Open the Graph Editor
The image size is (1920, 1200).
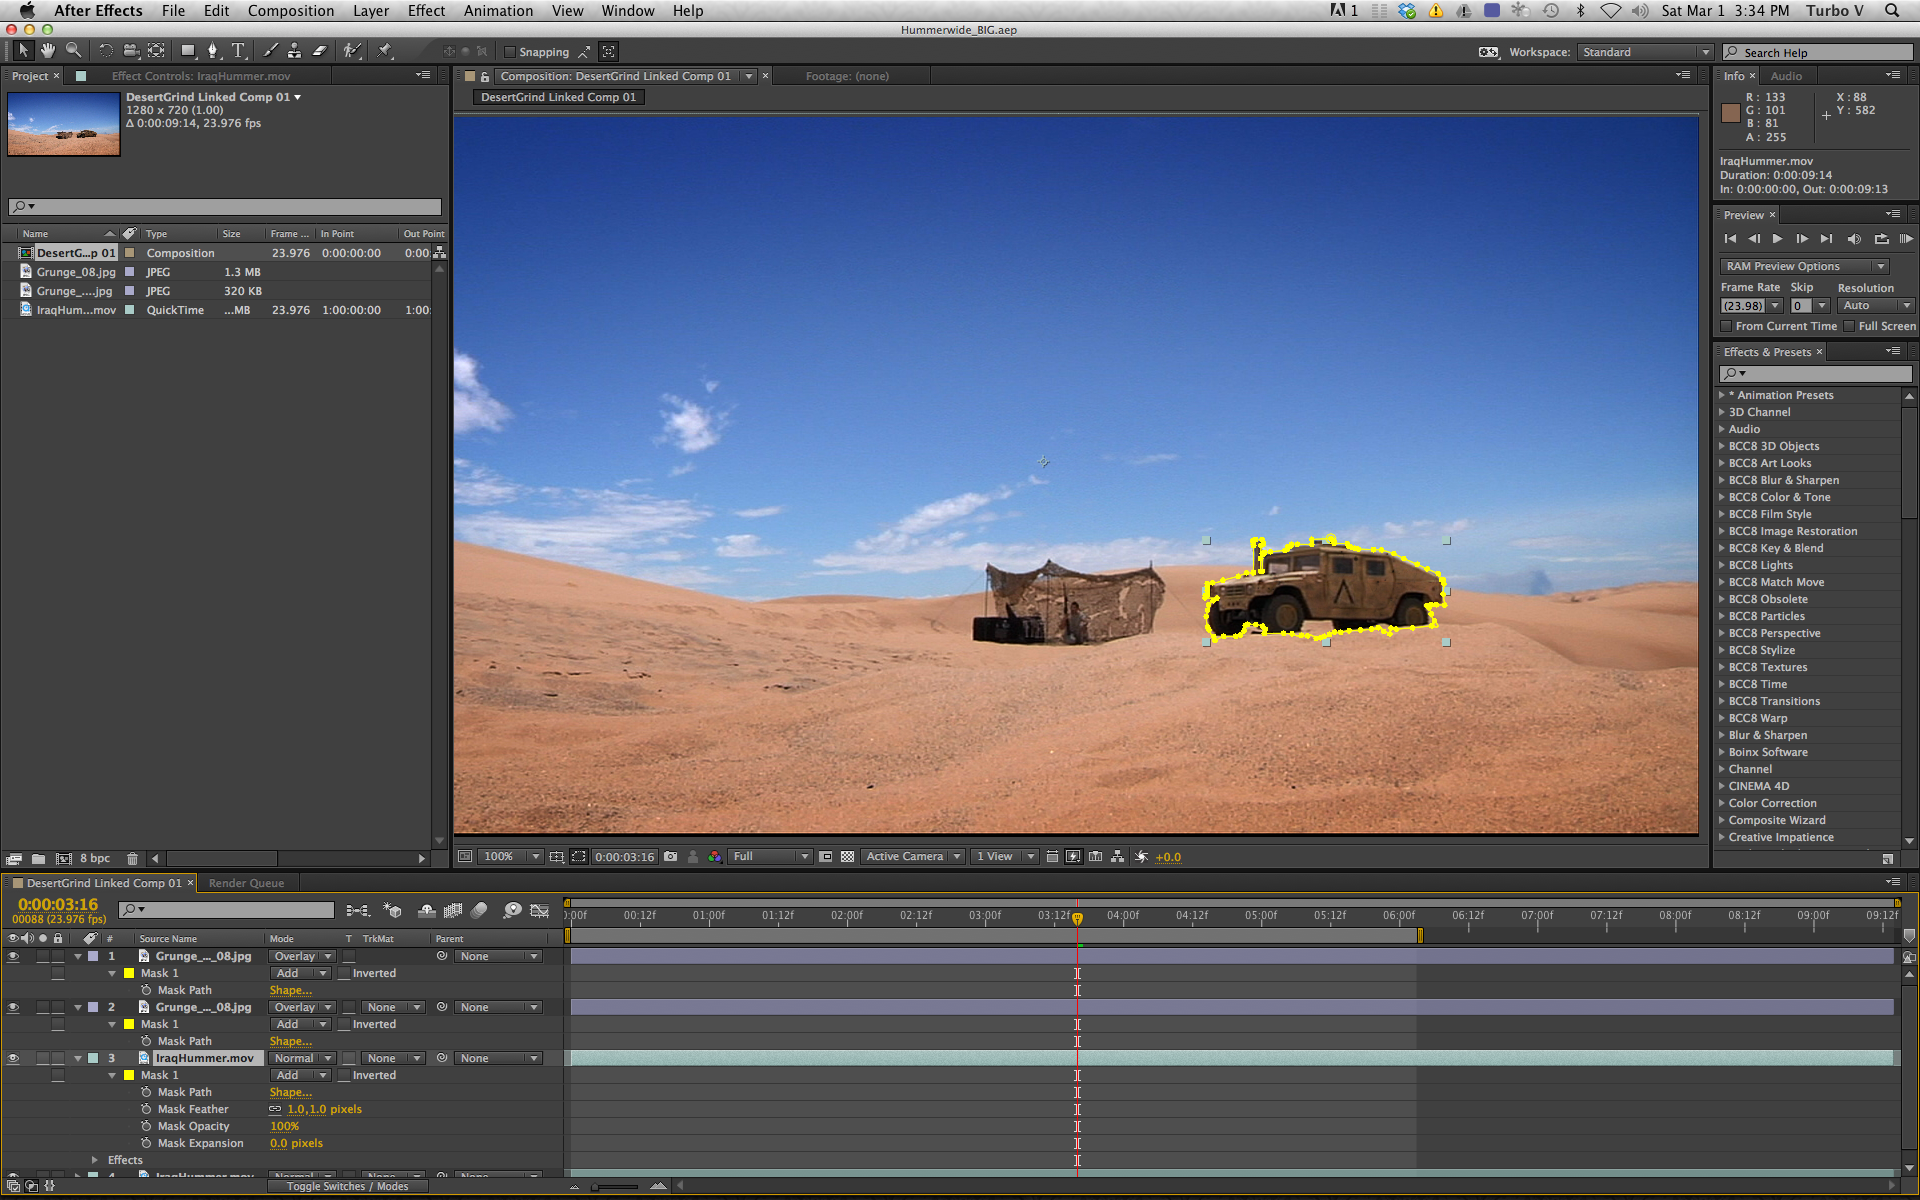click(540, 911)
